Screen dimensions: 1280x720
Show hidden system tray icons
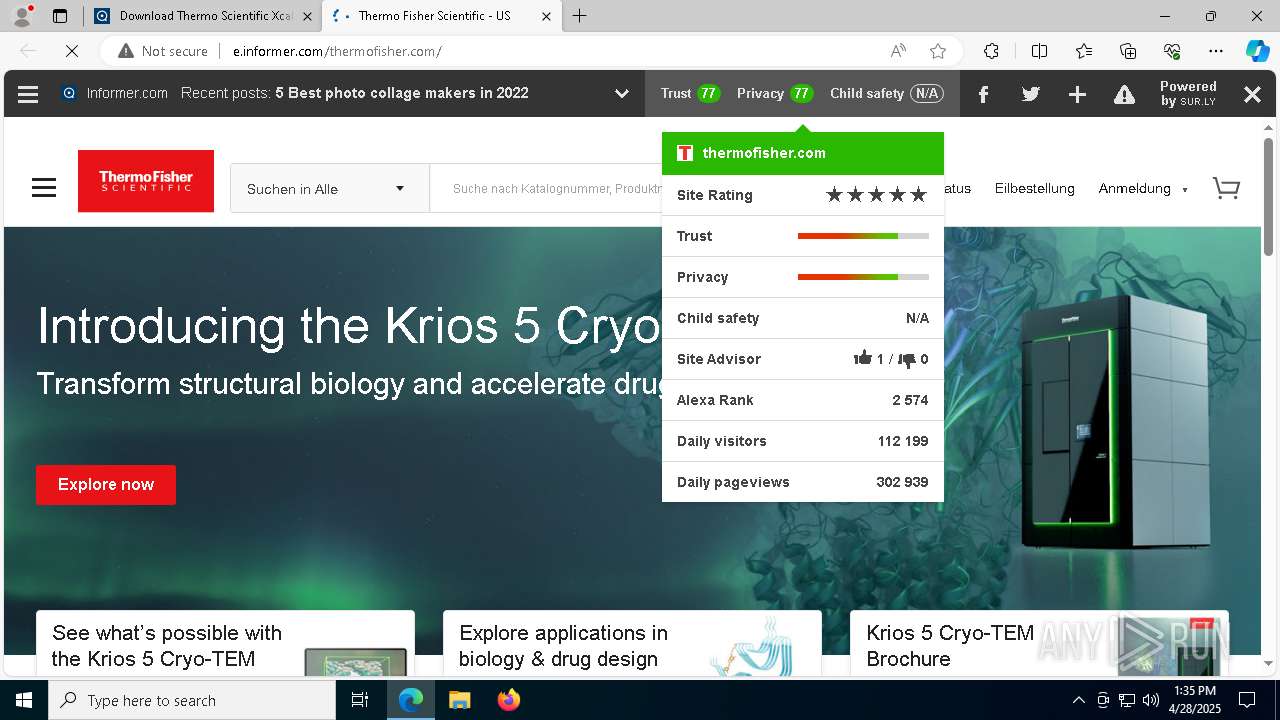(1078, 700)
